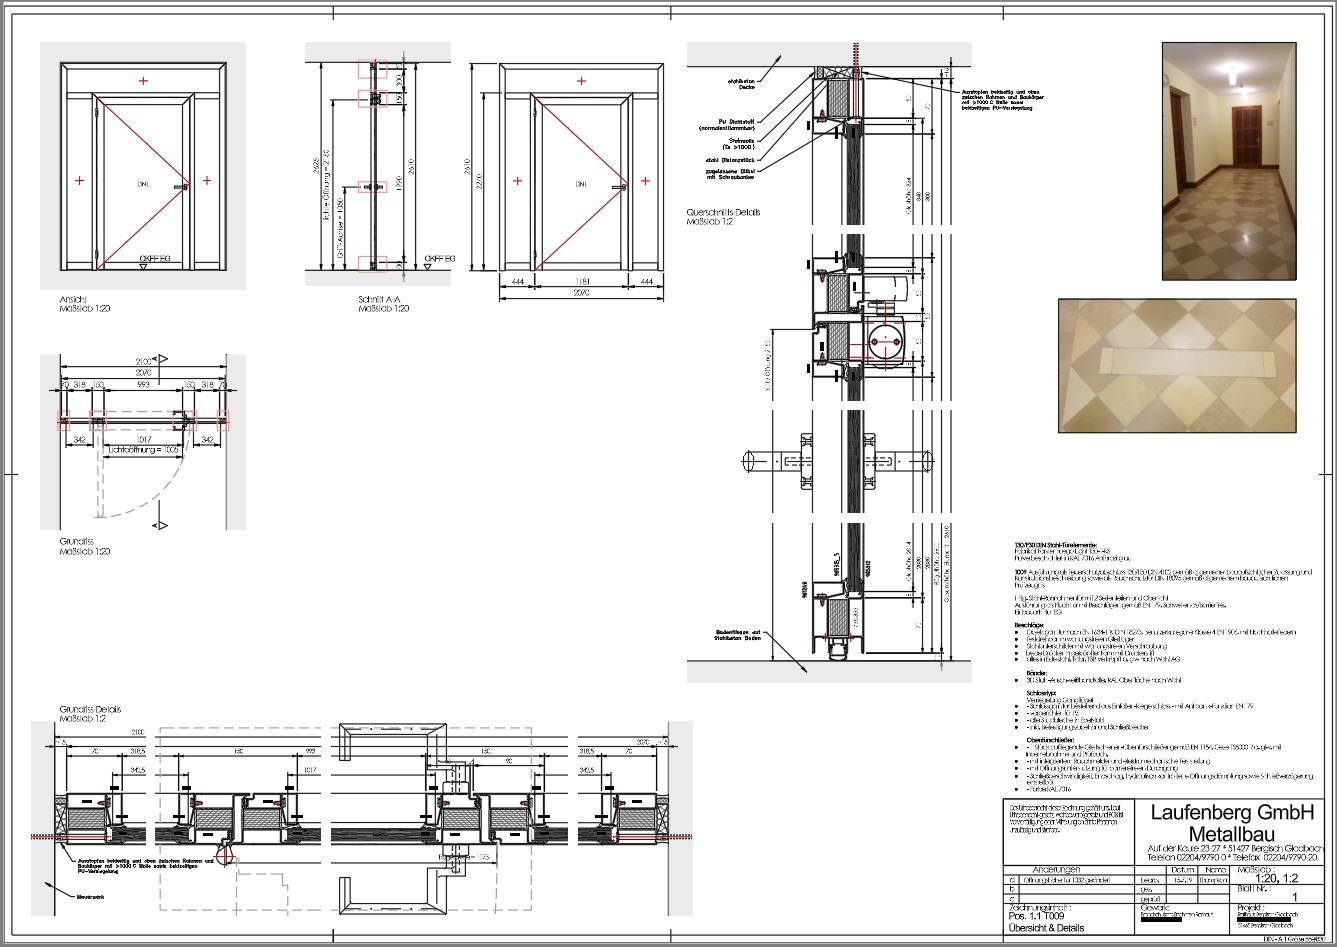Click the door closer circle in the cross-section detail
Screen dimensions: 1337x947
coord(882,343)
